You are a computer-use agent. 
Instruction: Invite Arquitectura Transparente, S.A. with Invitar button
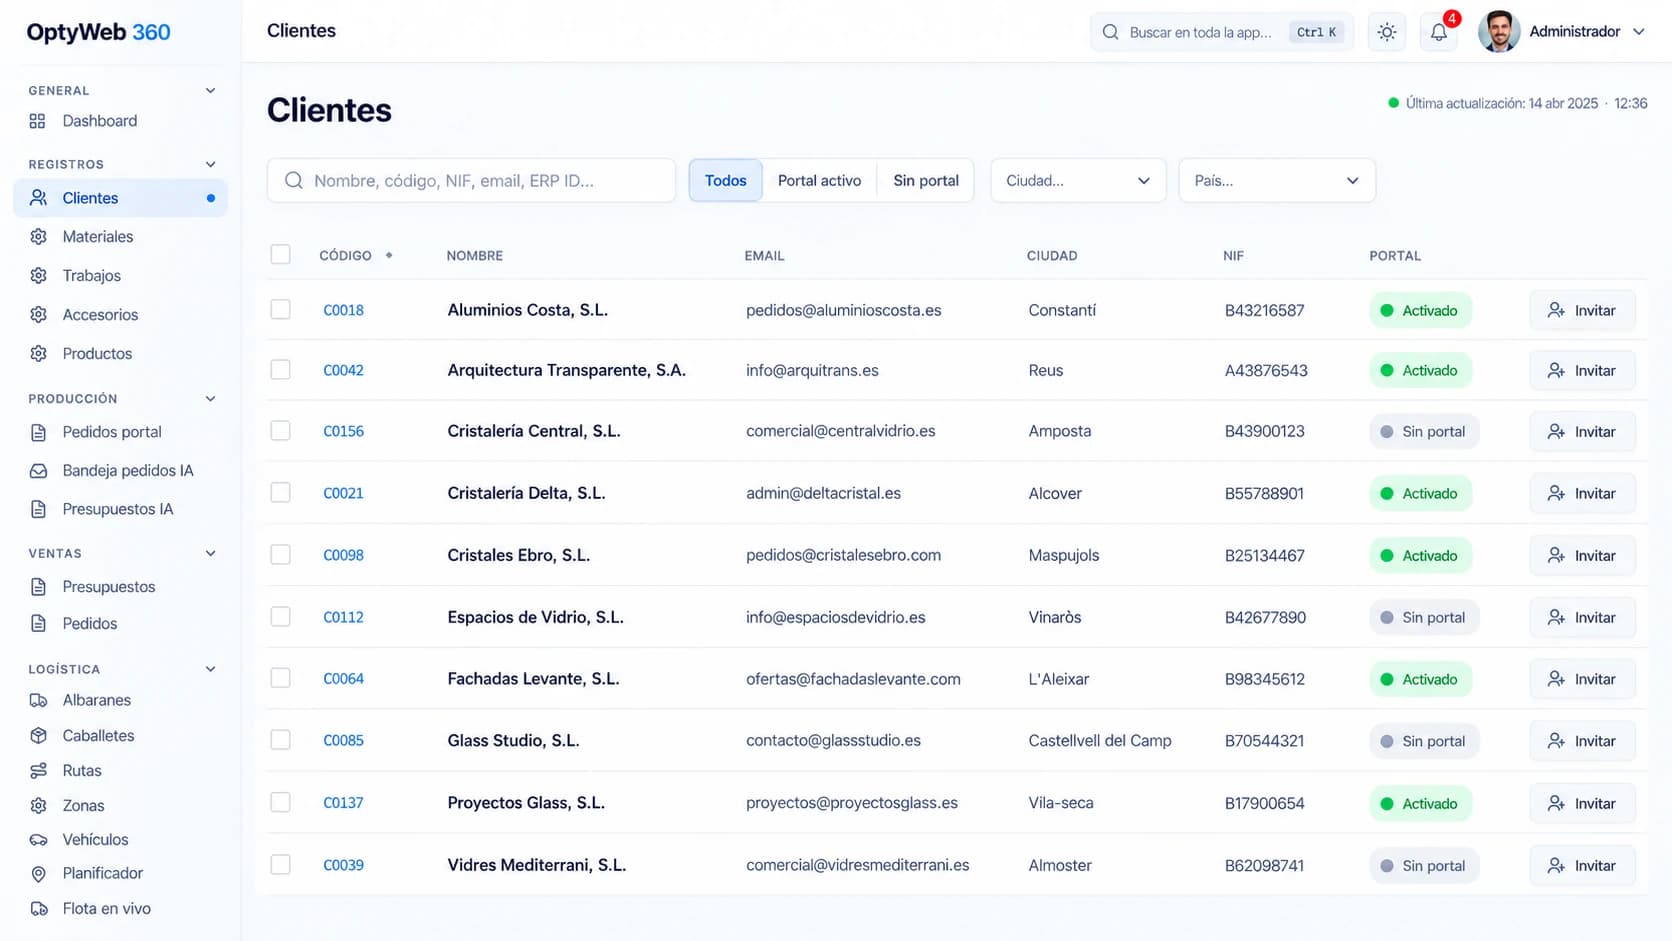coord(1582,370)
